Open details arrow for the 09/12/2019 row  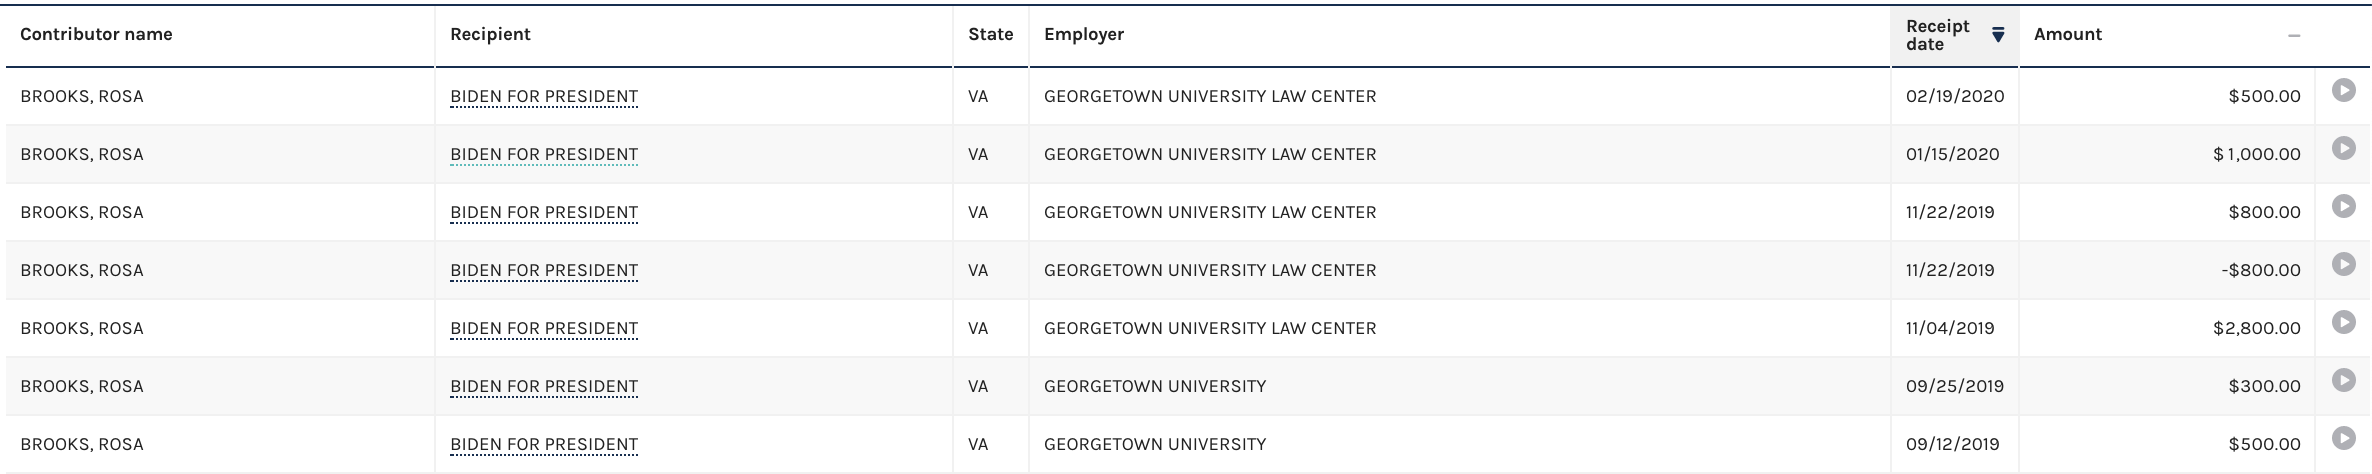[x=2343, y=438]
